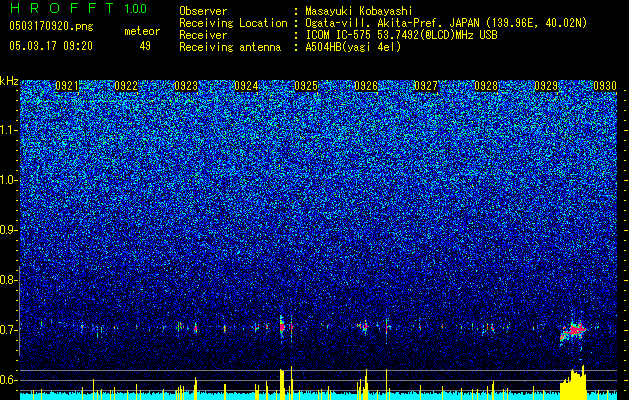The image size is (629, 400).
Task: Select antenna text A504HB(yagi 4el)
Action: pyautogui.click(x=353, y=47)
